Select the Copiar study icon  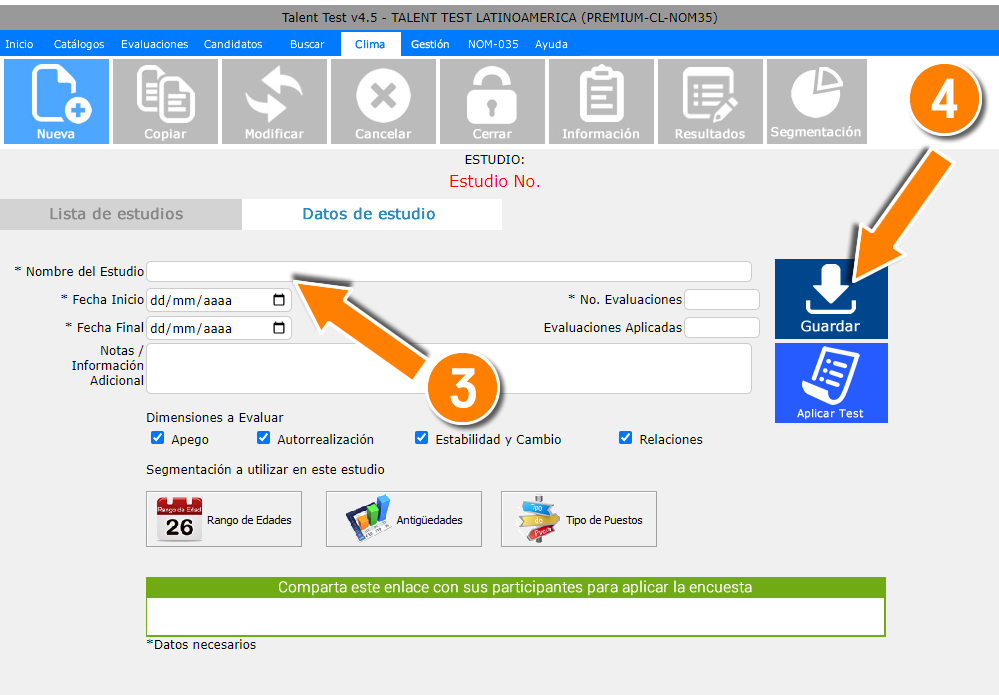[166, 101]
